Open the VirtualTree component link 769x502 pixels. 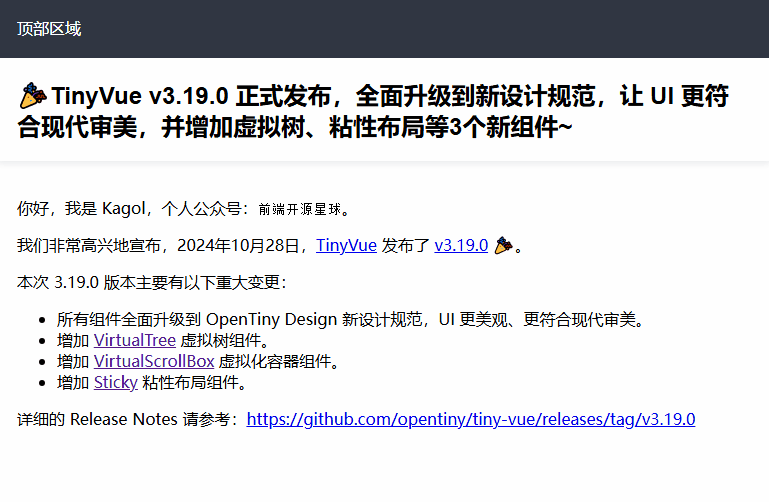tap(134, 340)
